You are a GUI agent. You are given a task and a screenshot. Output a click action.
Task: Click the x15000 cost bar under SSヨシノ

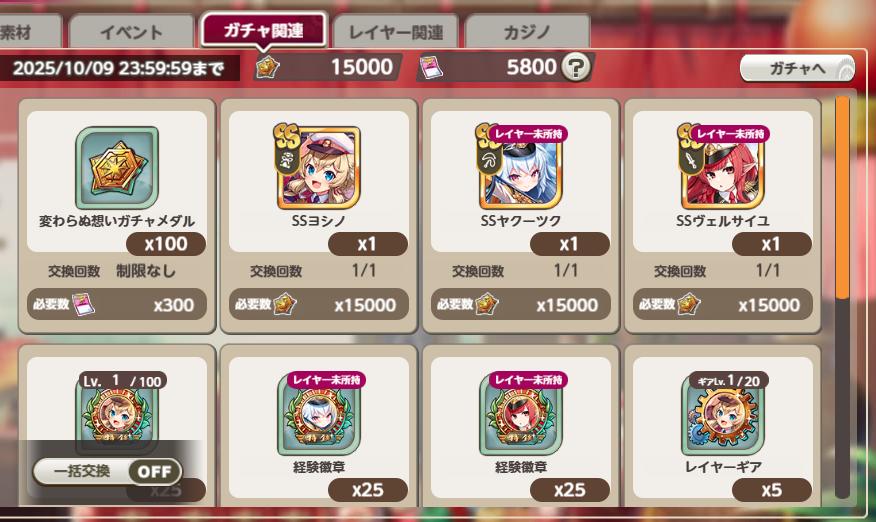tap(318, 304)
